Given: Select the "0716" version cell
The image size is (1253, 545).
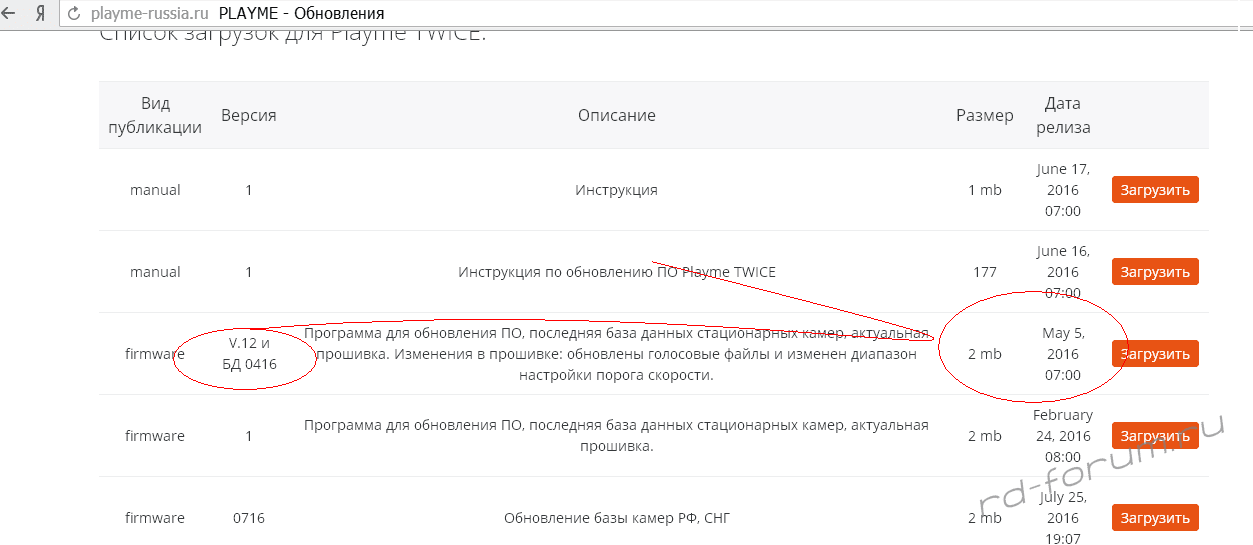Looking at the screenshot, I should [249, 518].
